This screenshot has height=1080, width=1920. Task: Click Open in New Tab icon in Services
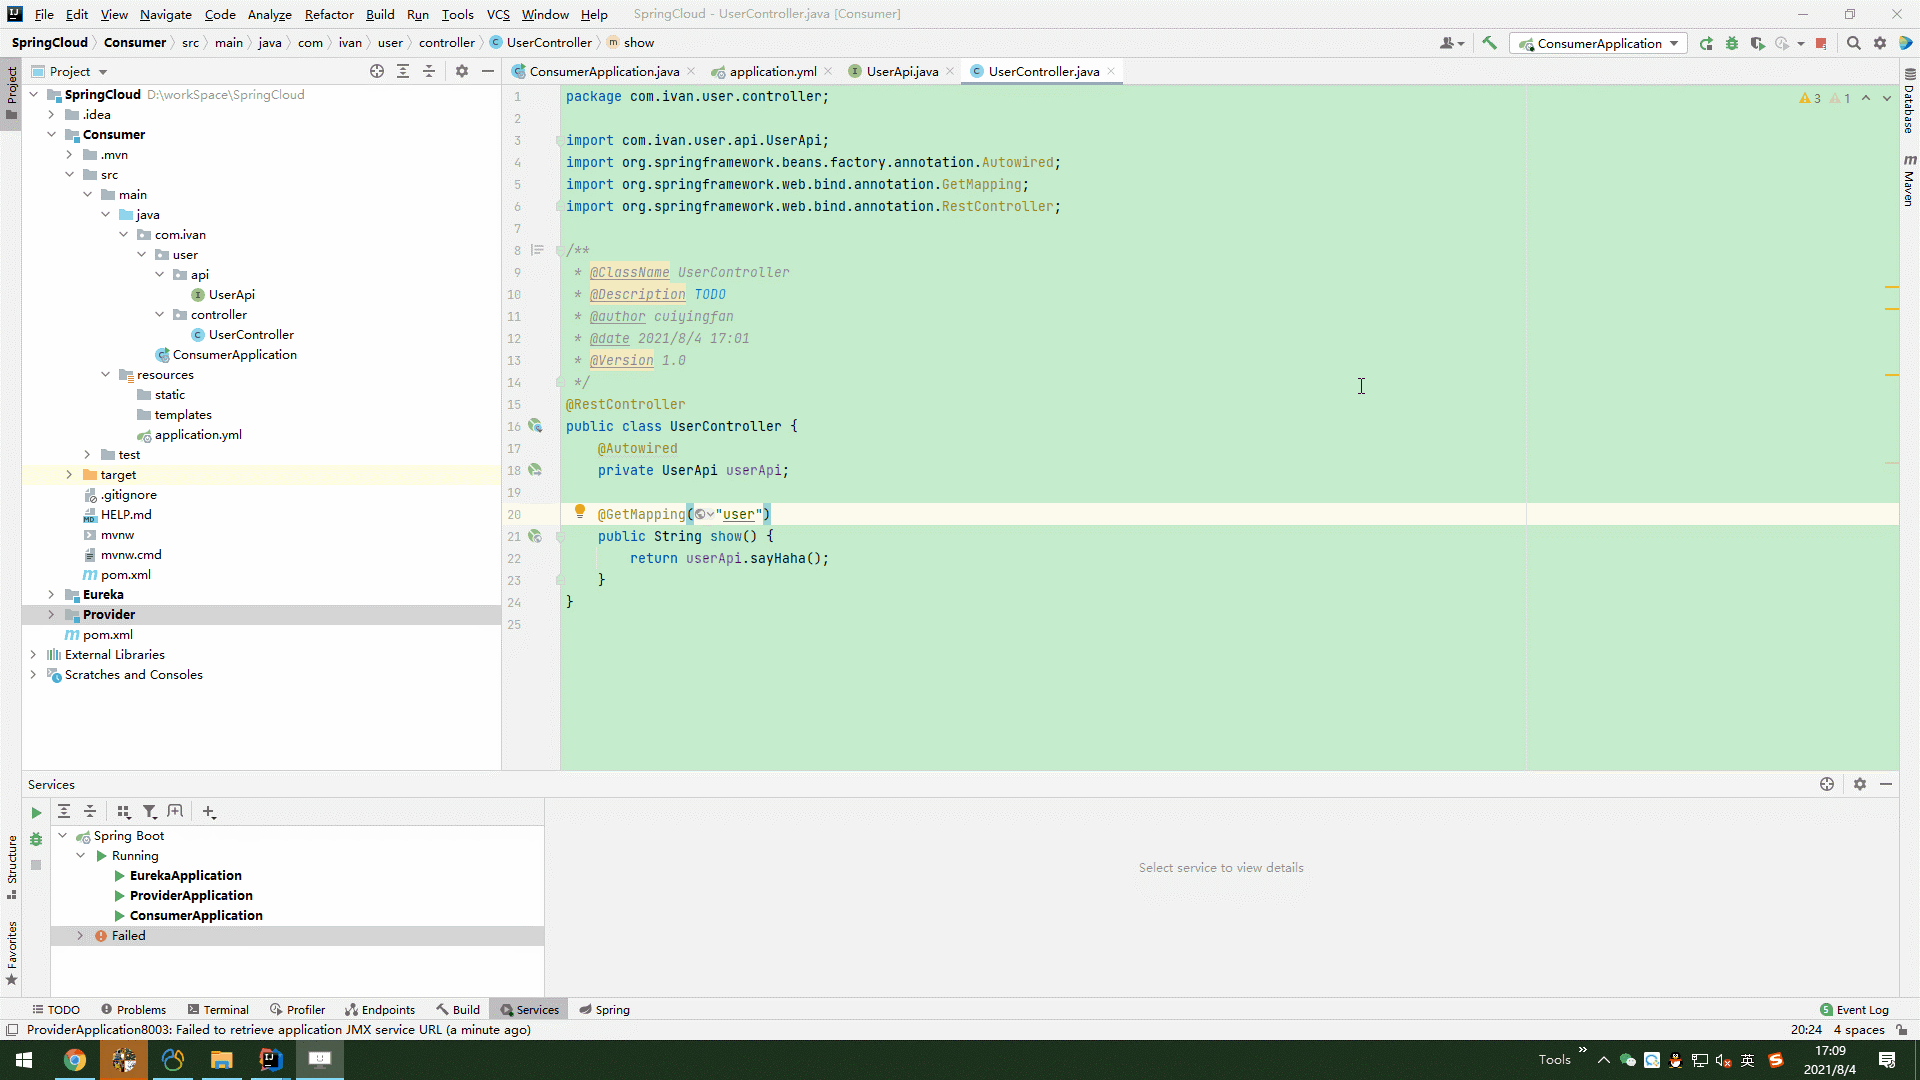click(x=176, y=812)
